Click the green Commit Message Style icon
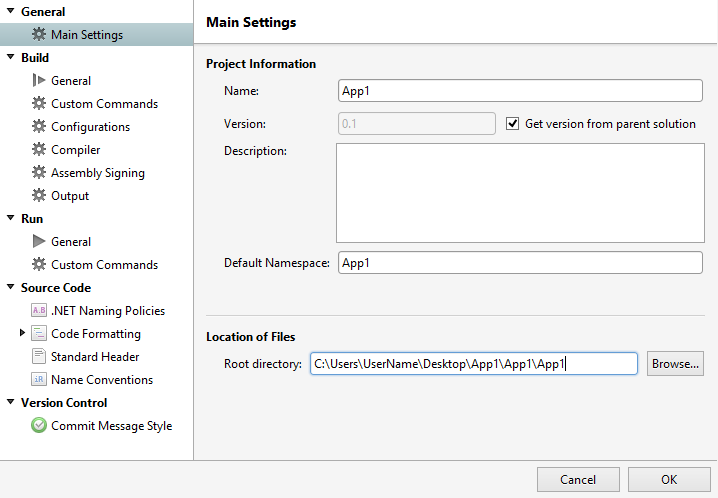 tap(39, 426)
